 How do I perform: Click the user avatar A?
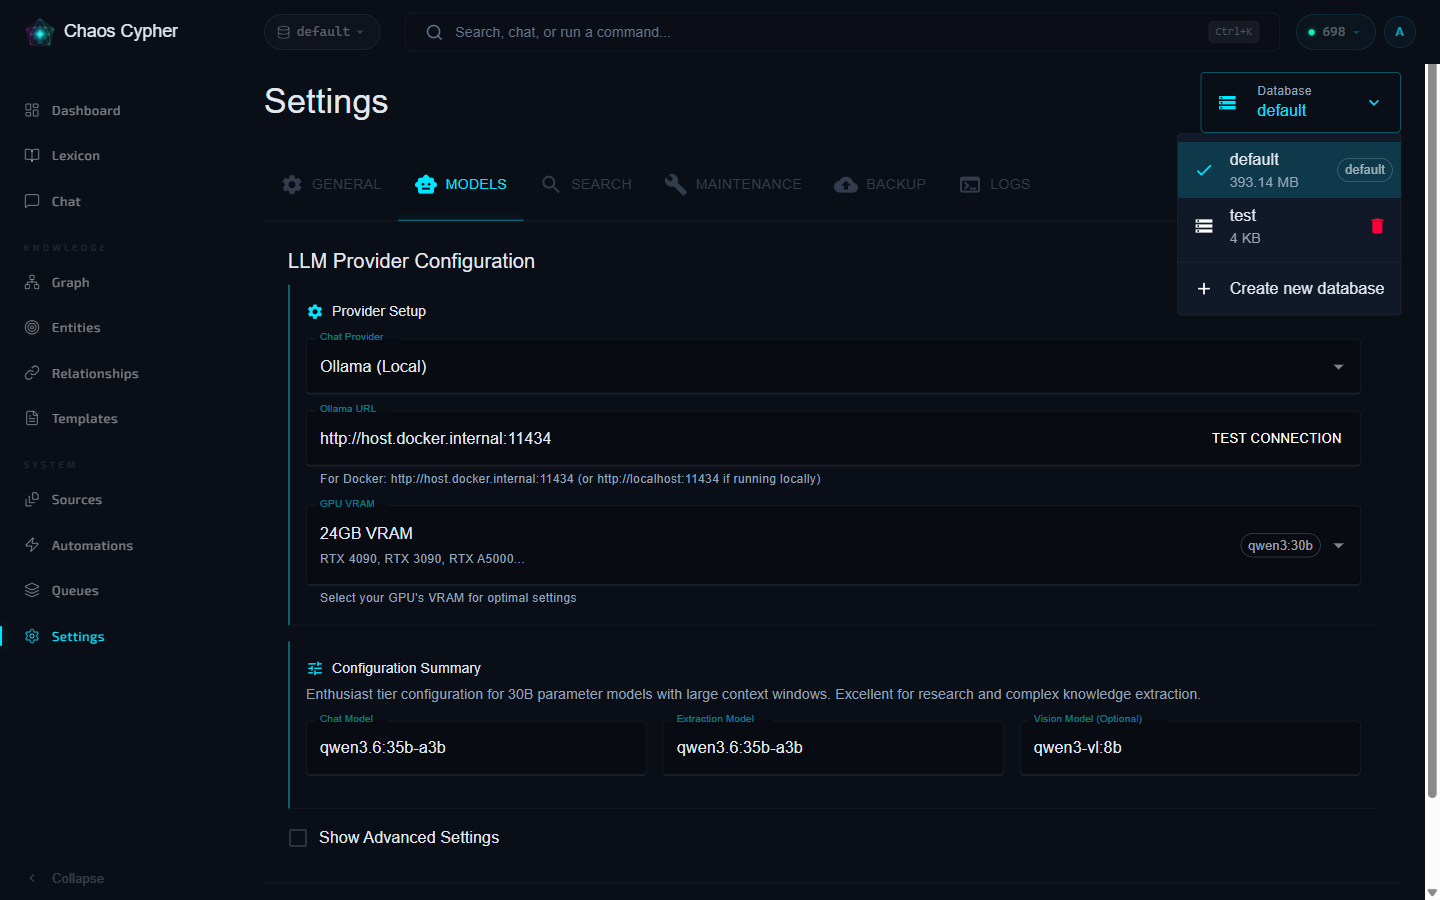(x=1399, y=32)
